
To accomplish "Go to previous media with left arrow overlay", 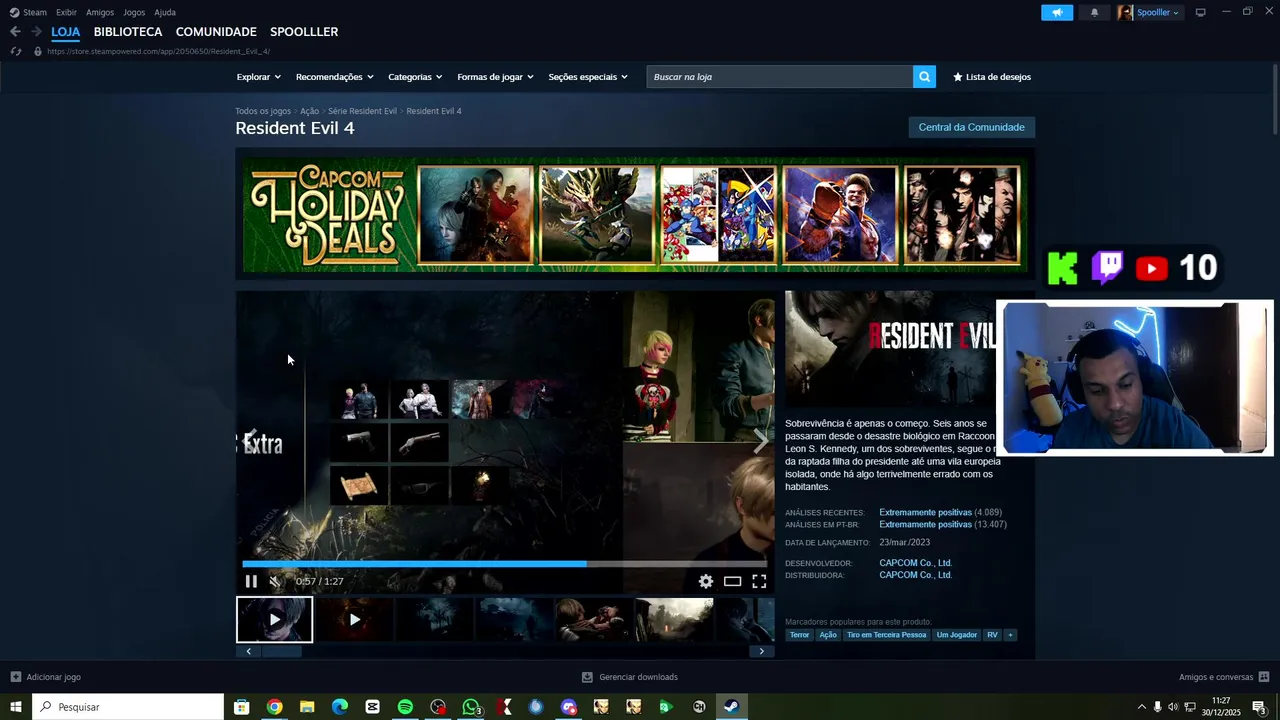I will (x=250, y=441).
